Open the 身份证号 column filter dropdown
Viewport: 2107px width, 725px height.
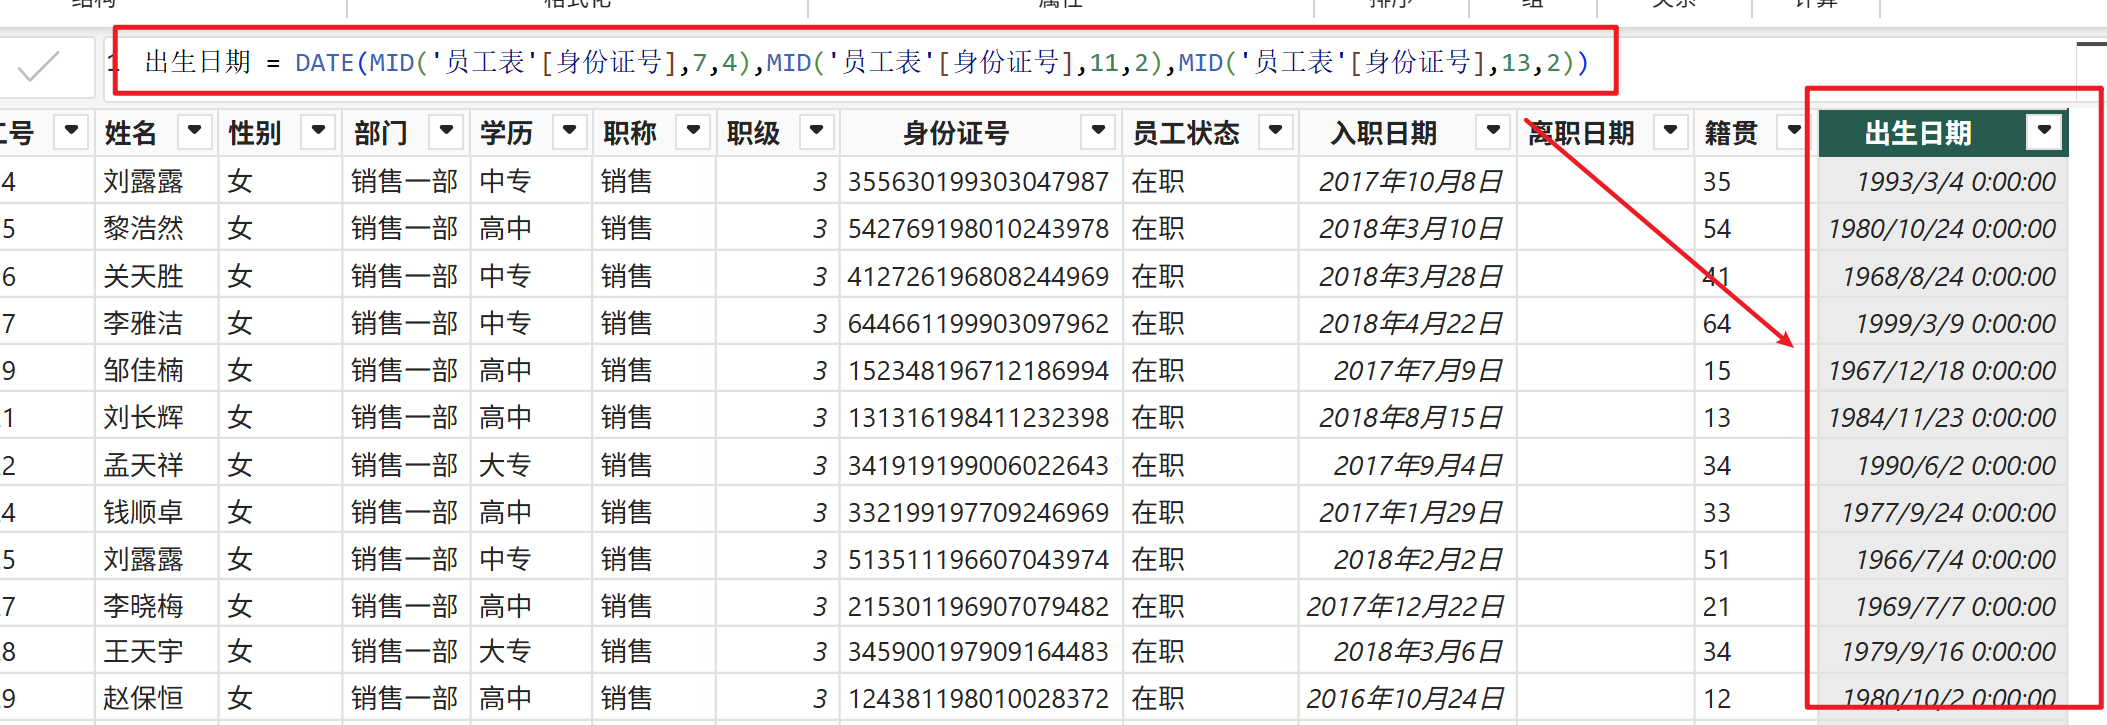pos(1098,131)
